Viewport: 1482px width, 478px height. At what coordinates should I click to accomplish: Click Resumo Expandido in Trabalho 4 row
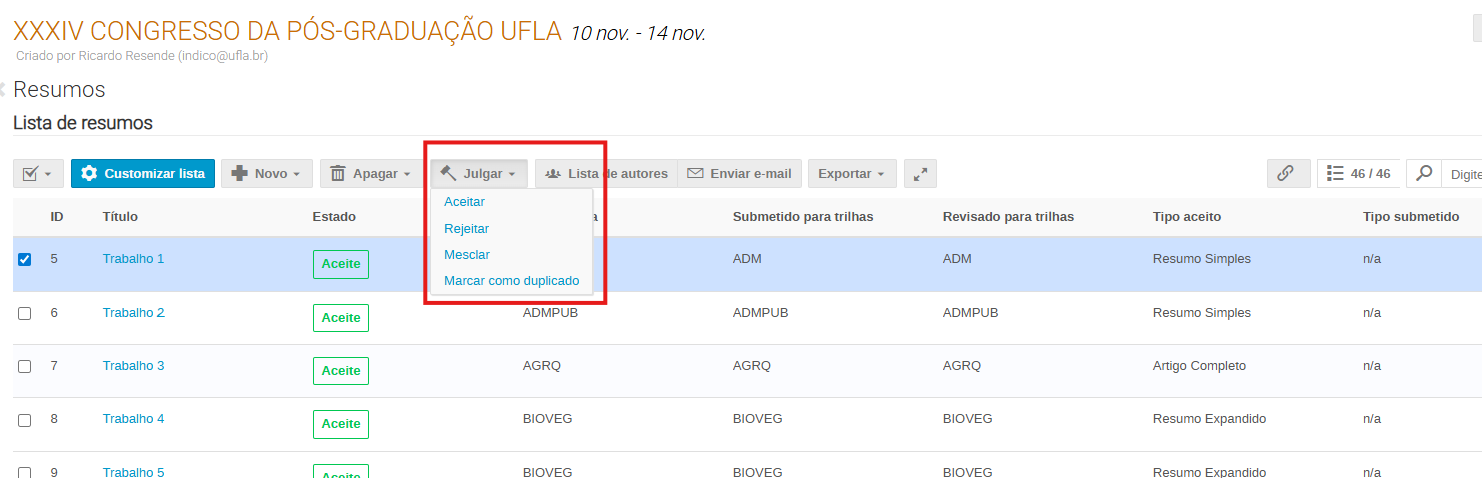pos(1209,419)
